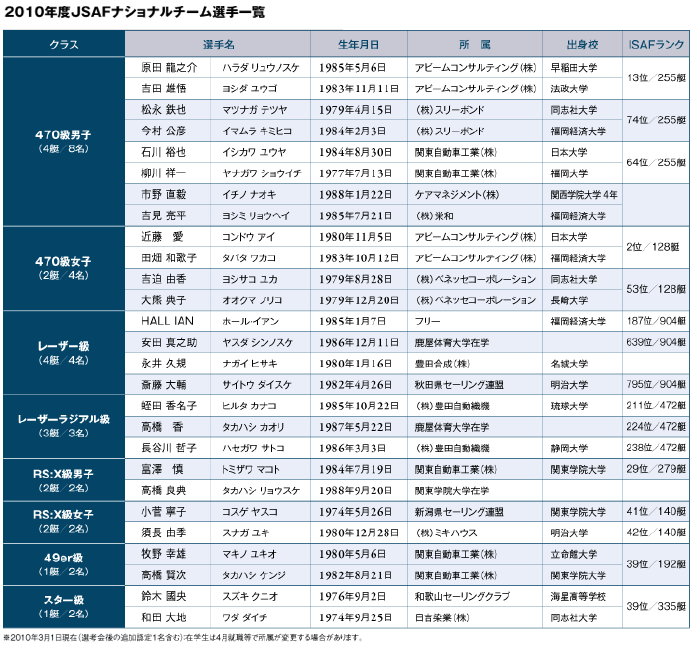Click affiliation 秋田県セーリング連盟

click(x=459, y=385)
